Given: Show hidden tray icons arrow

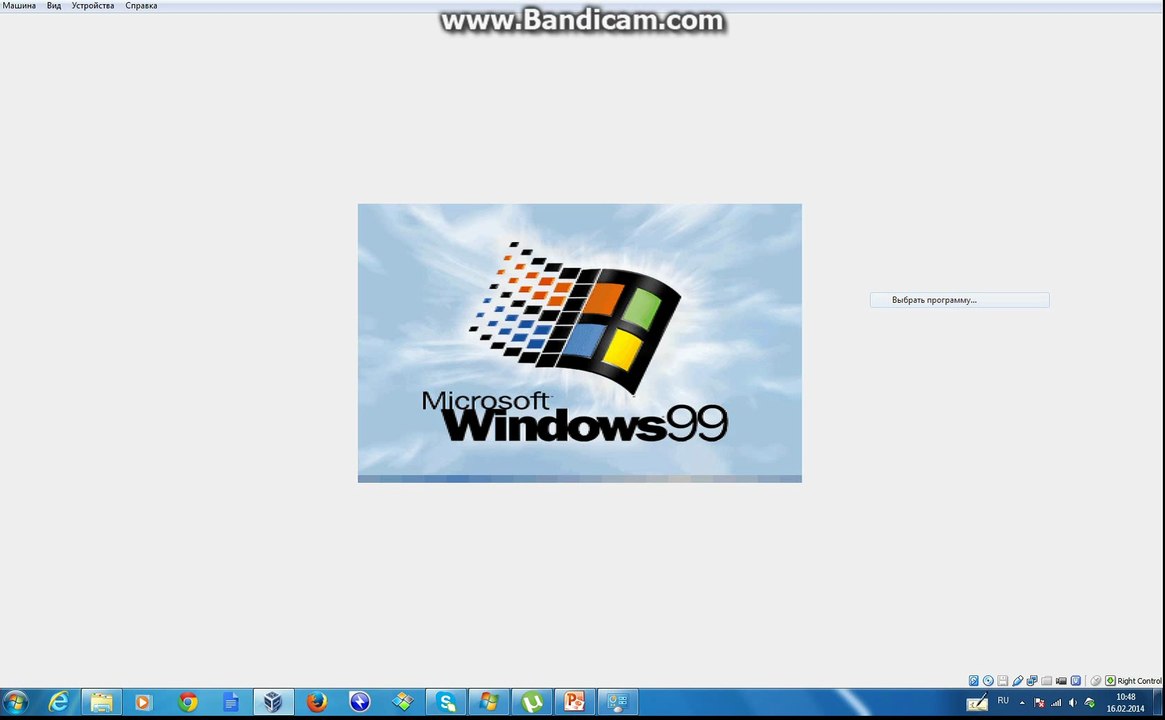Looking at the screenshot, I should click(x=1022, y=703).
